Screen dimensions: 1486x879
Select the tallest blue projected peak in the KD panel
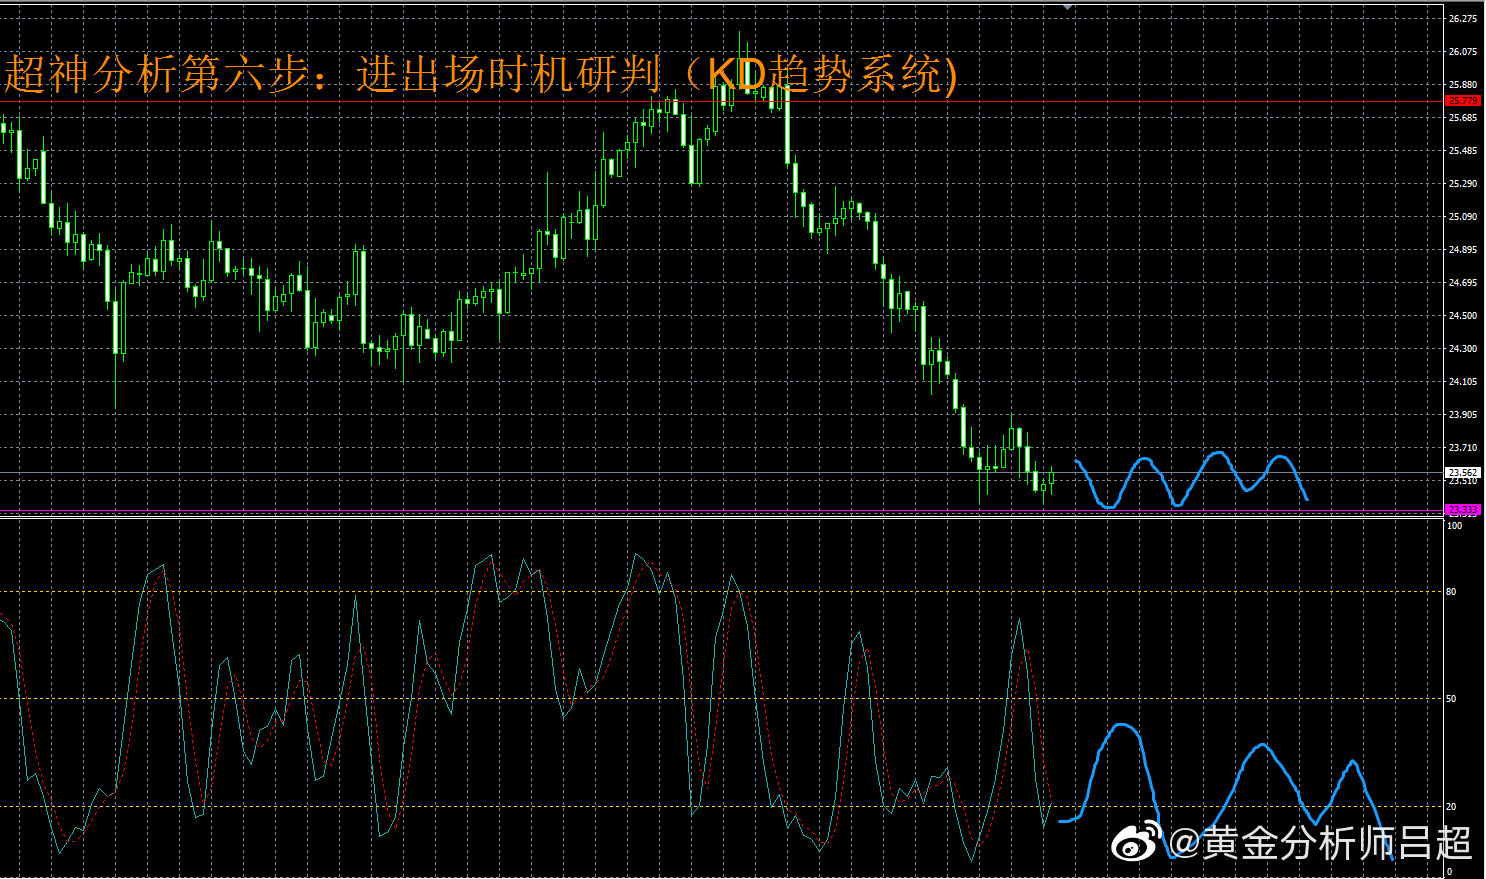[x=1123, y=726]
